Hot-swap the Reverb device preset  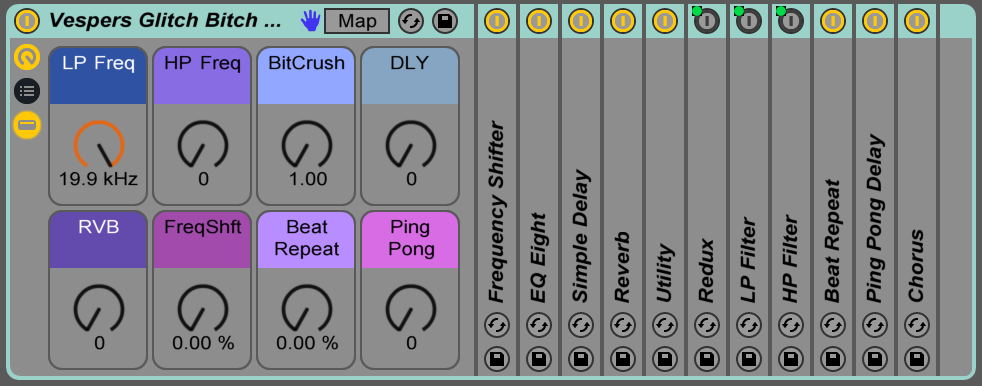(x=623, y=326)
